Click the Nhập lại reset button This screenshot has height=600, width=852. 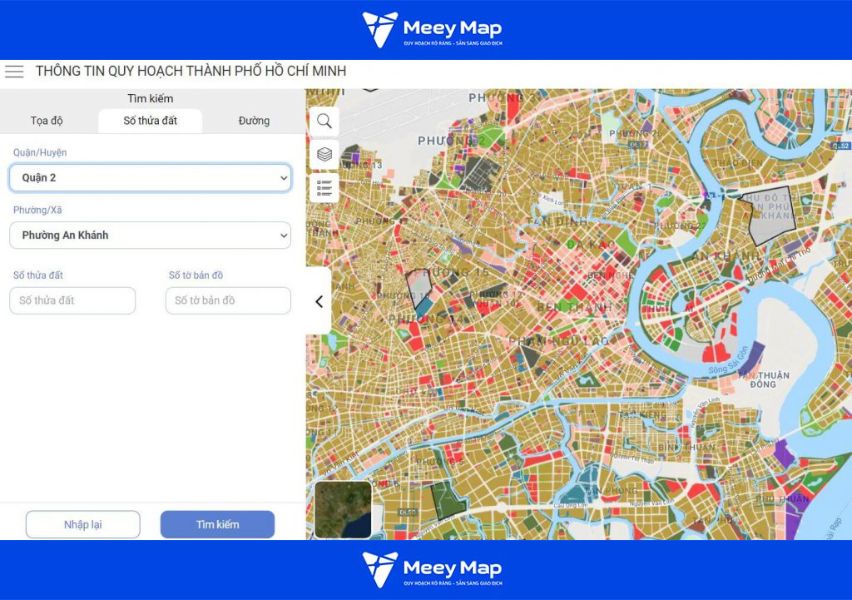(x=83, y=524)
